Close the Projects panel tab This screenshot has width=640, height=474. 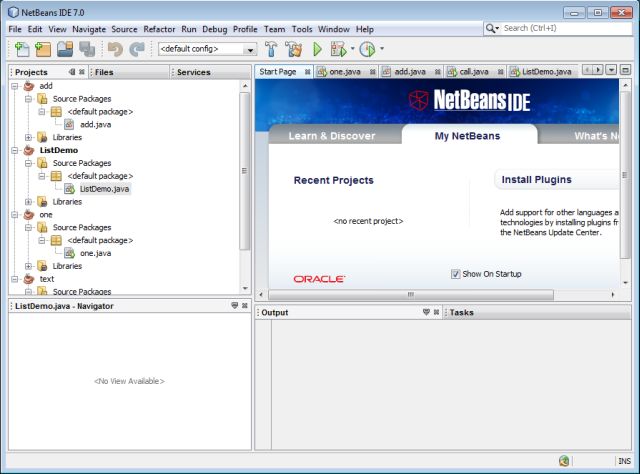click(82, 72)
